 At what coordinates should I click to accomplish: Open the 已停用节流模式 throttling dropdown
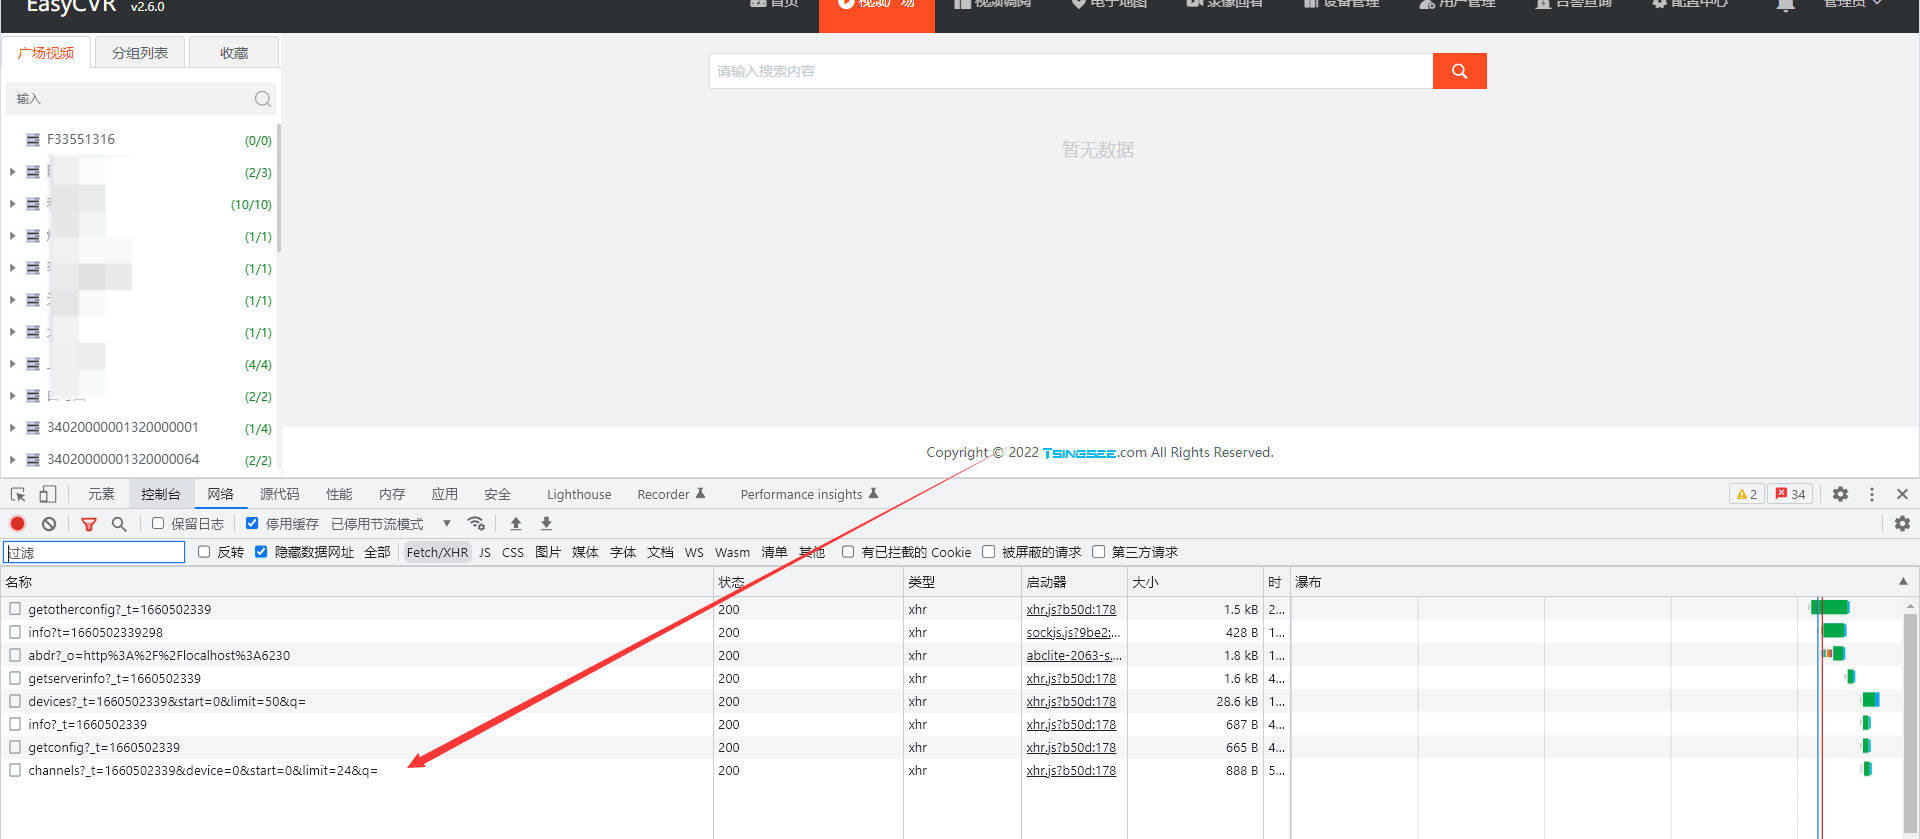pos(391,523)
